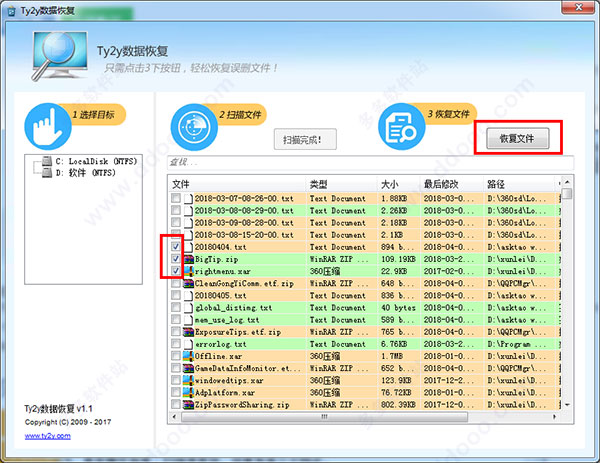Viewport: 600px width, 463px height.
Task: Click the 20180404.txt document icon
Action: [x=188, y=247]
